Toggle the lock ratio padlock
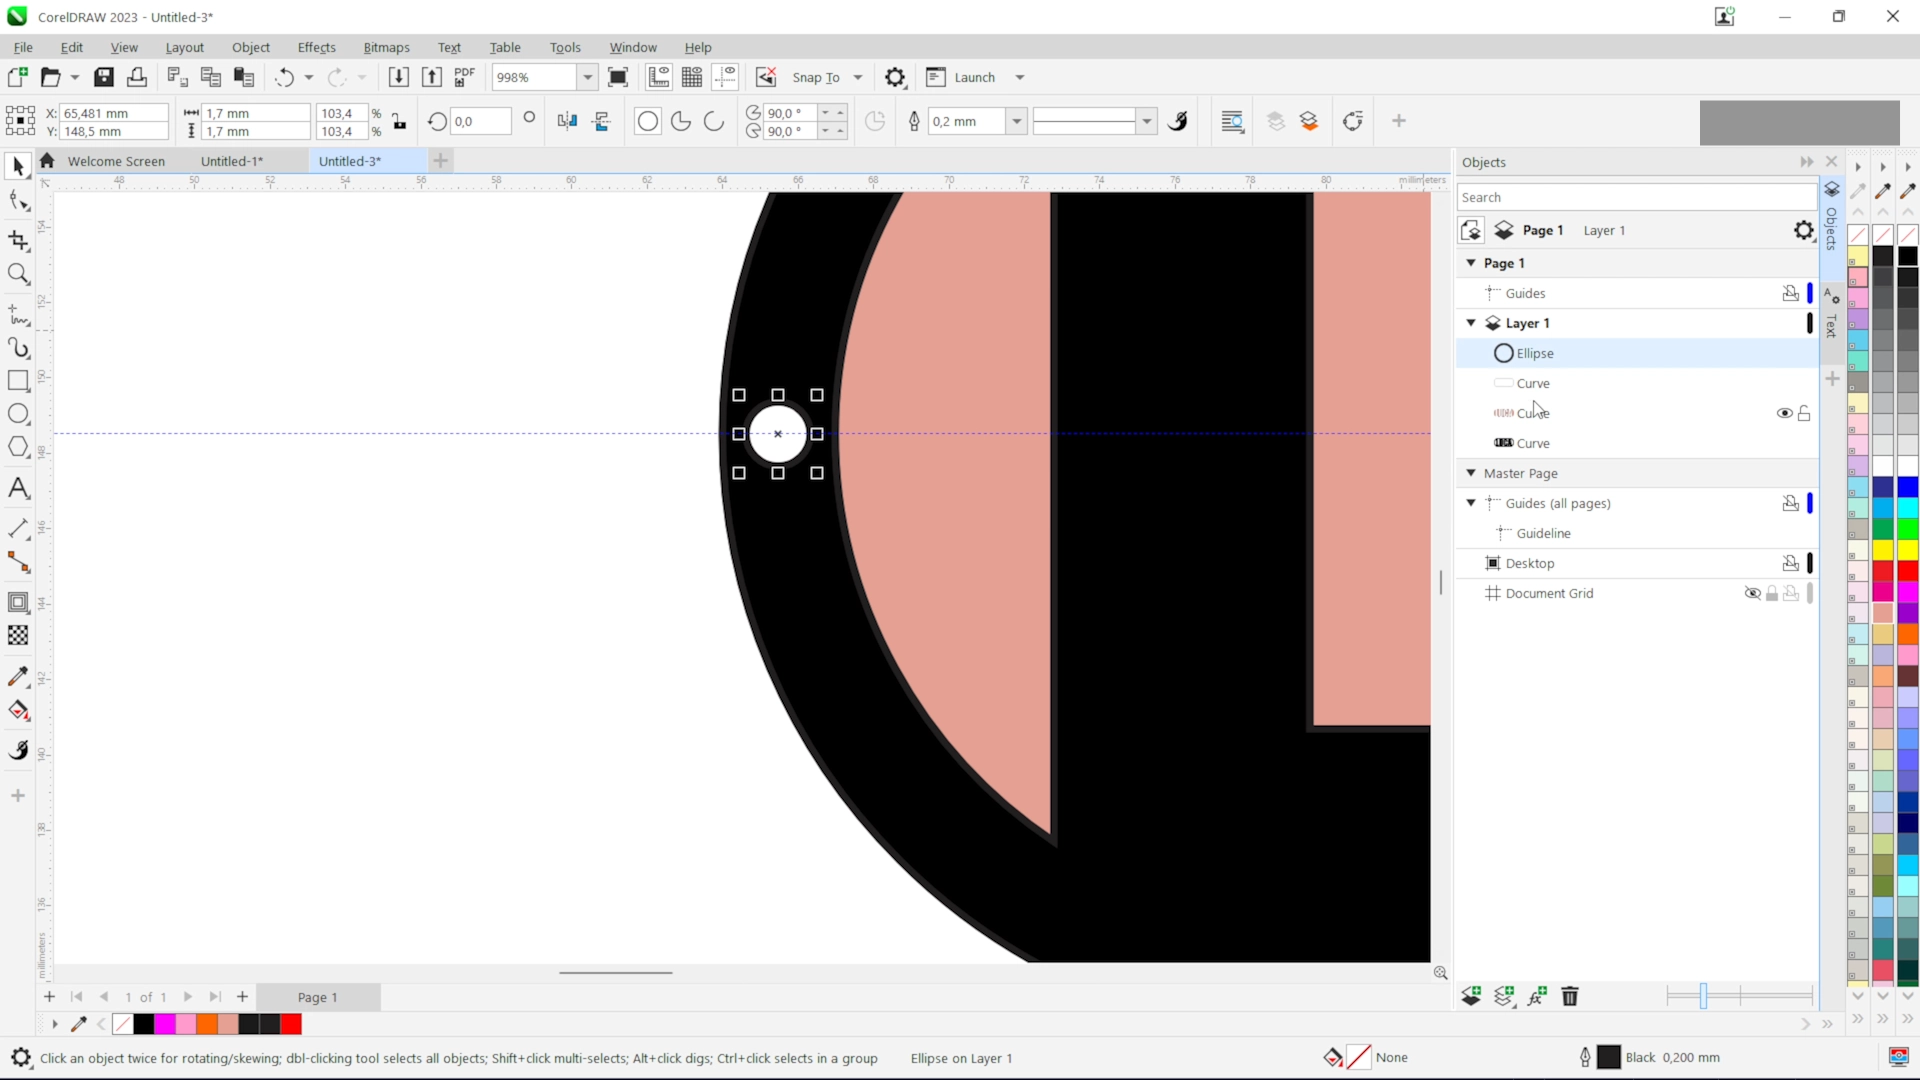1920x1080 pixels. [399, 122]
